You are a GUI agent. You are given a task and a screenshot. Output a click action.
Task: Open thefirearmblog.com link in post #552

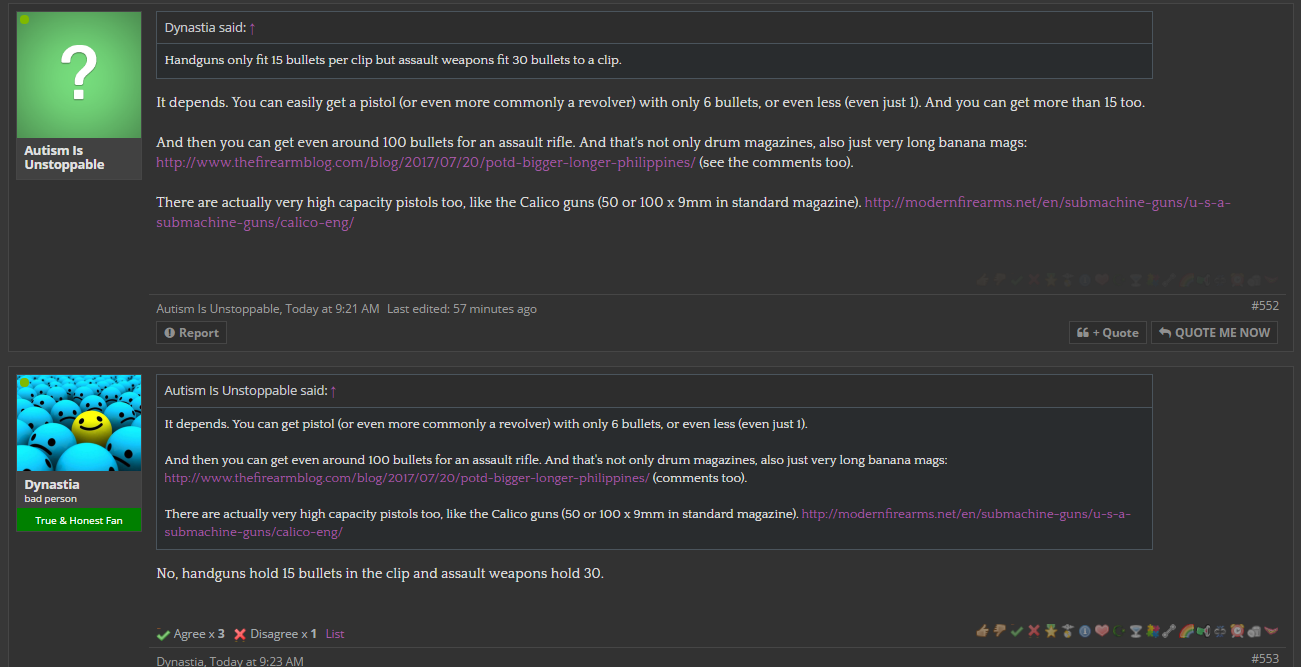point(425,162)
